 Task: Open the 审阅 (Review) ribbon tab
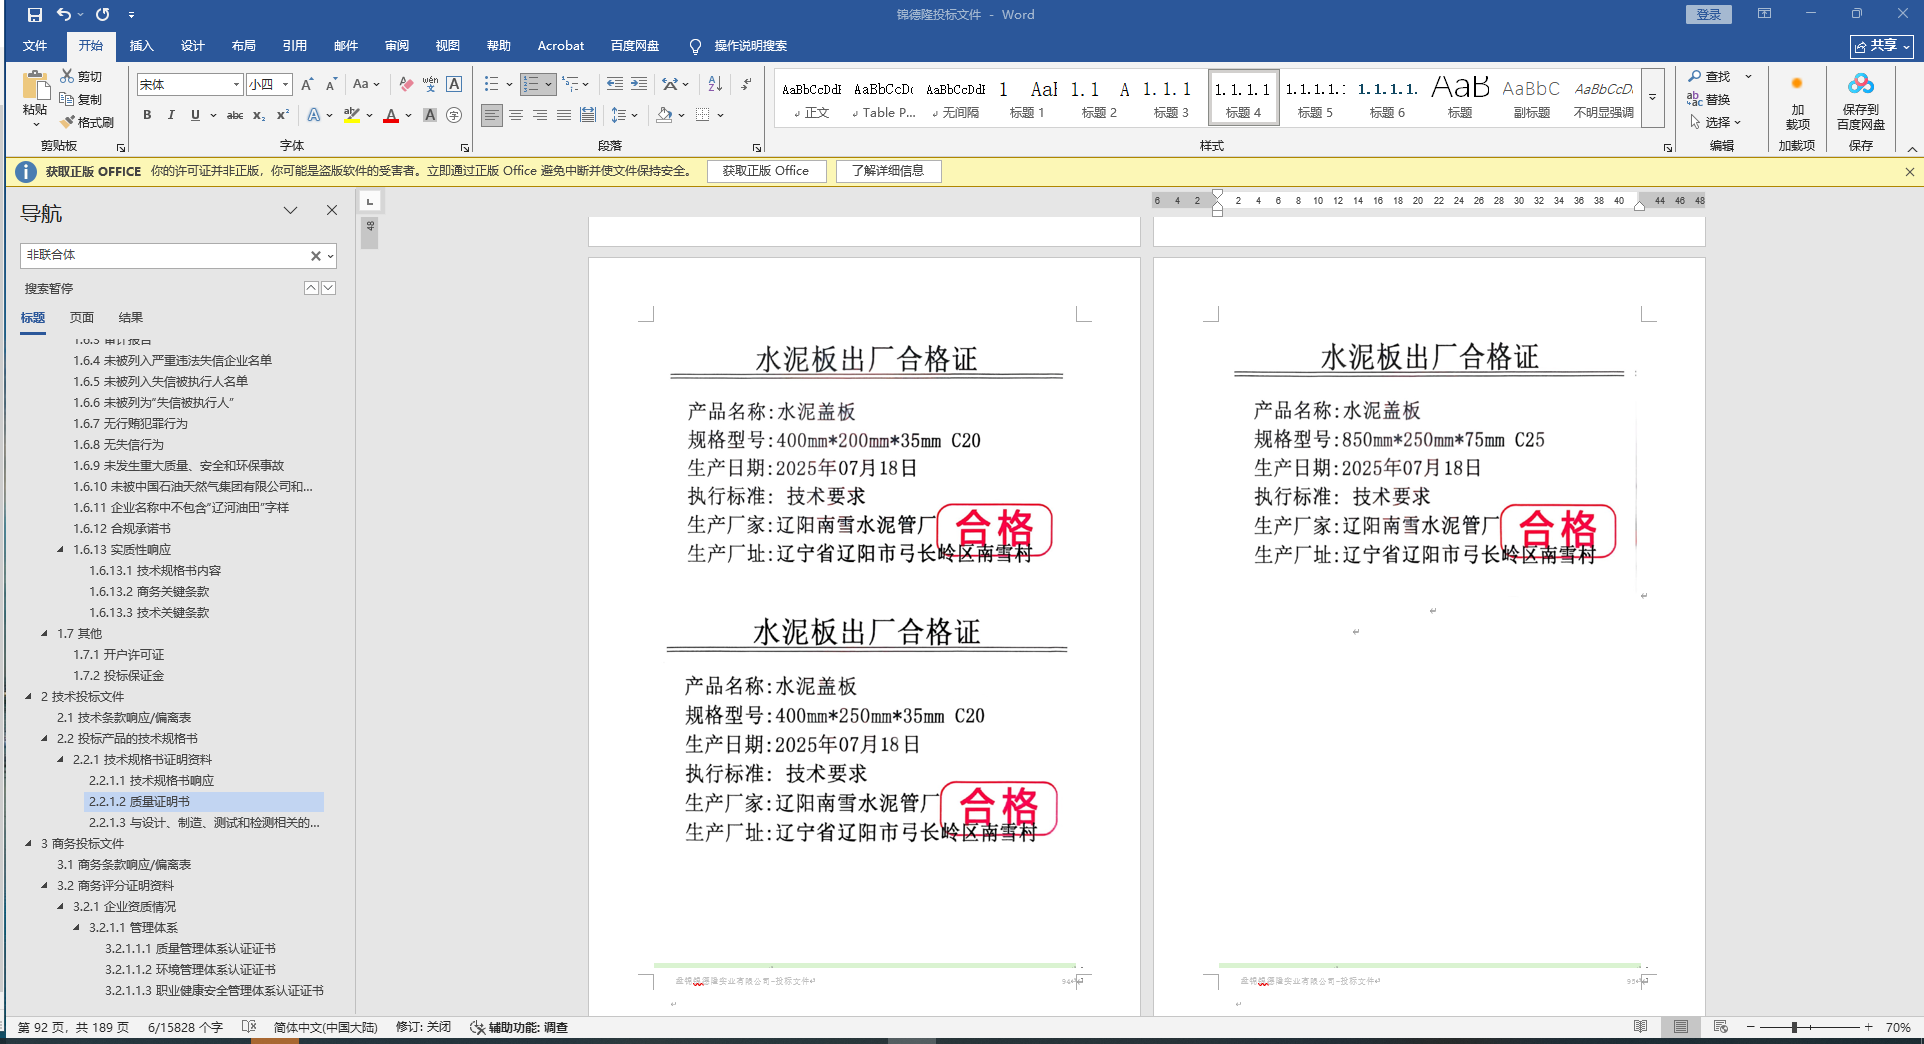[x=397, y=46]
